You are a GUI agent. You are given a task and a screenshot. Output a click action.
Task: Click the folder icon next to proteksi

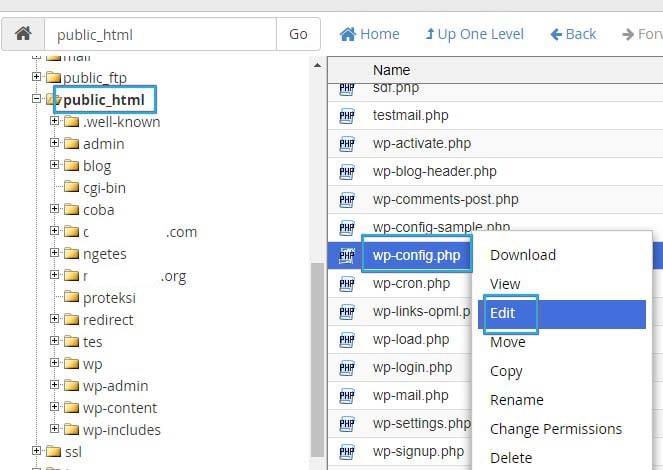point(71,296)
